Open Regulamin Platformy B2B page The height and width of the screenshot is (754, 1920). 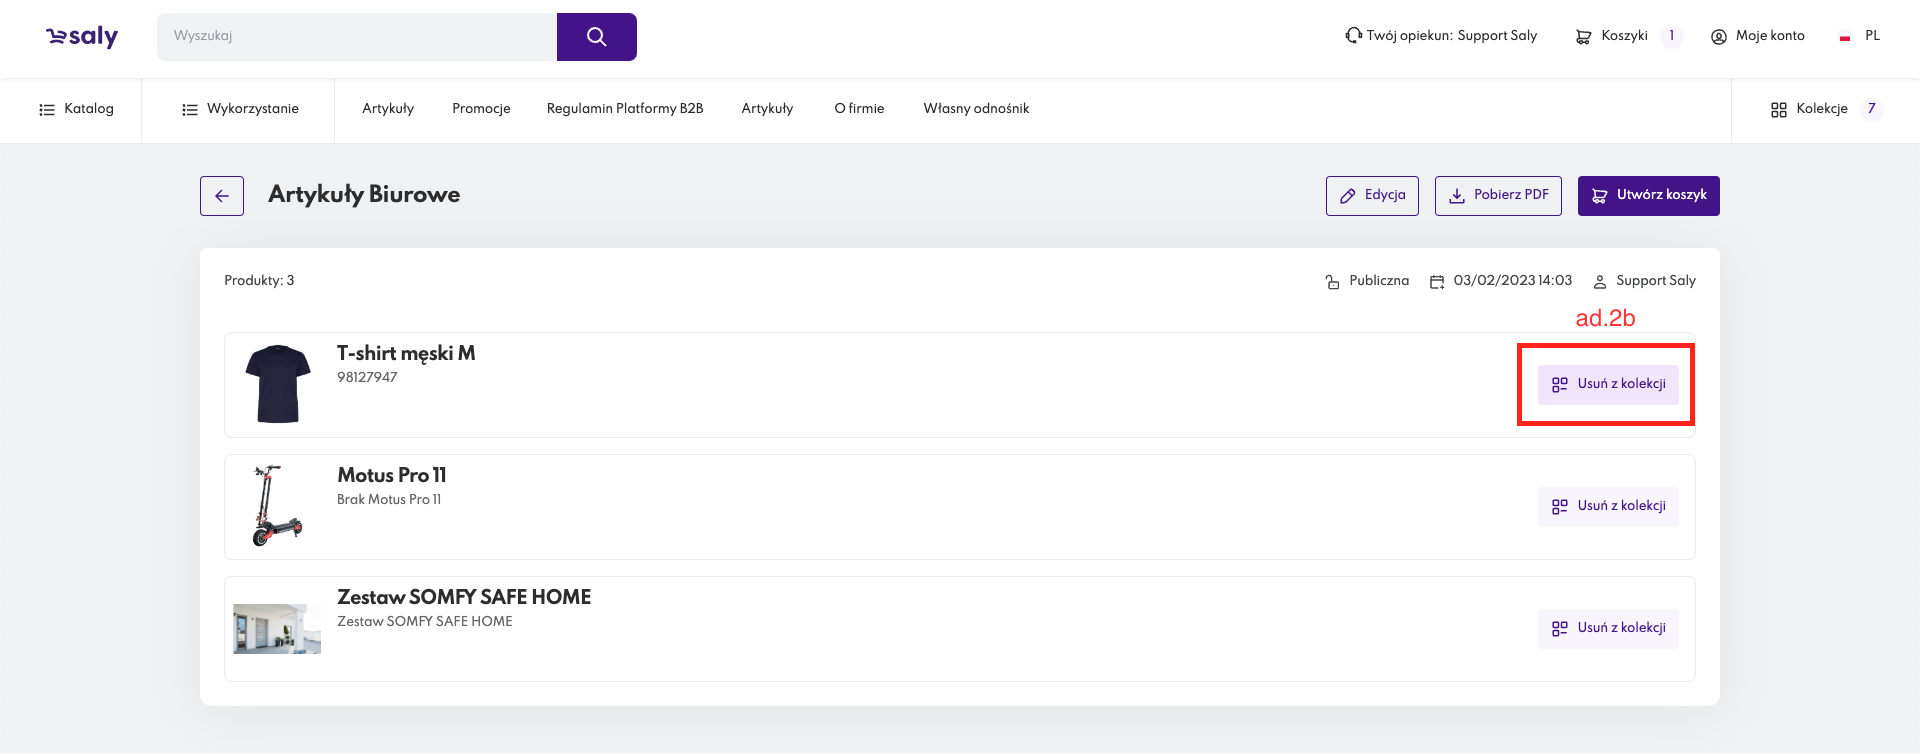tap(625, 109)
